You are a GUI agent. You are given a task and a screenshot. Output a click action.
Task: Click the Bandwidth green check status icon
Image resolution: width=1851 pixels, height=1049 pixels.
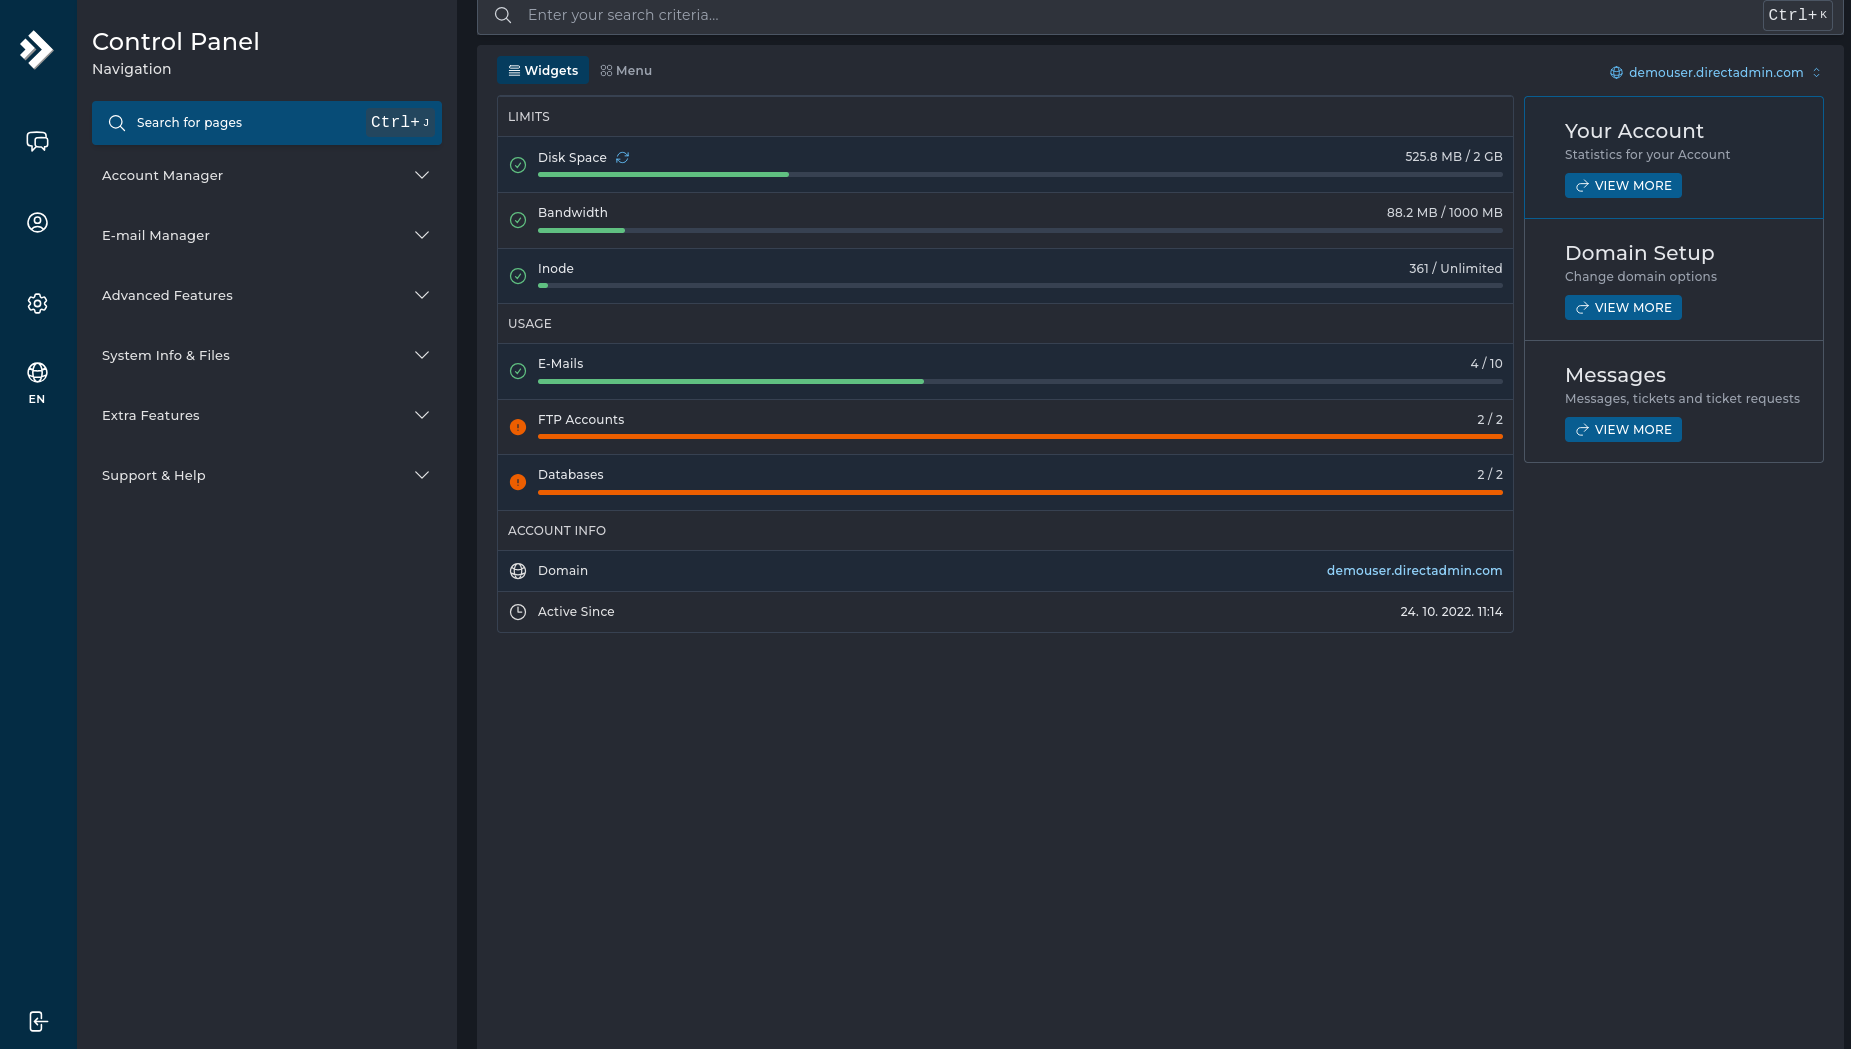tap(518, 220)
